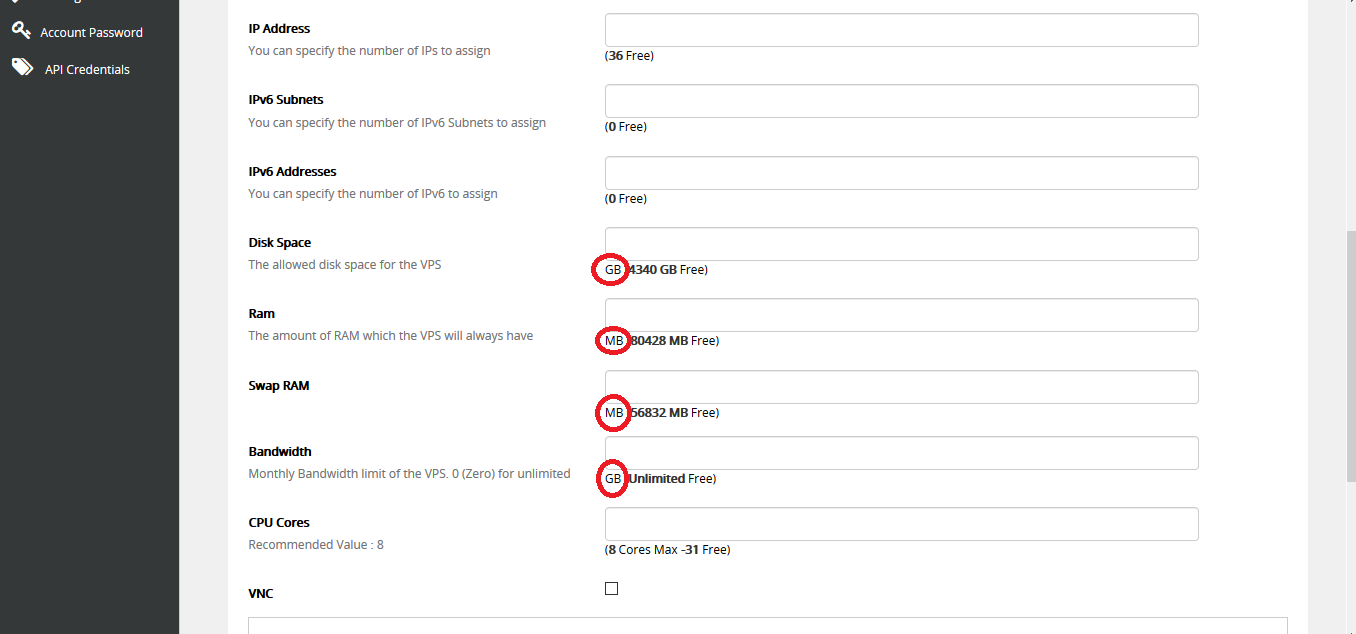The image size is (1356, 634).
Task: Click the VNC field label
Action: (261, 594)
